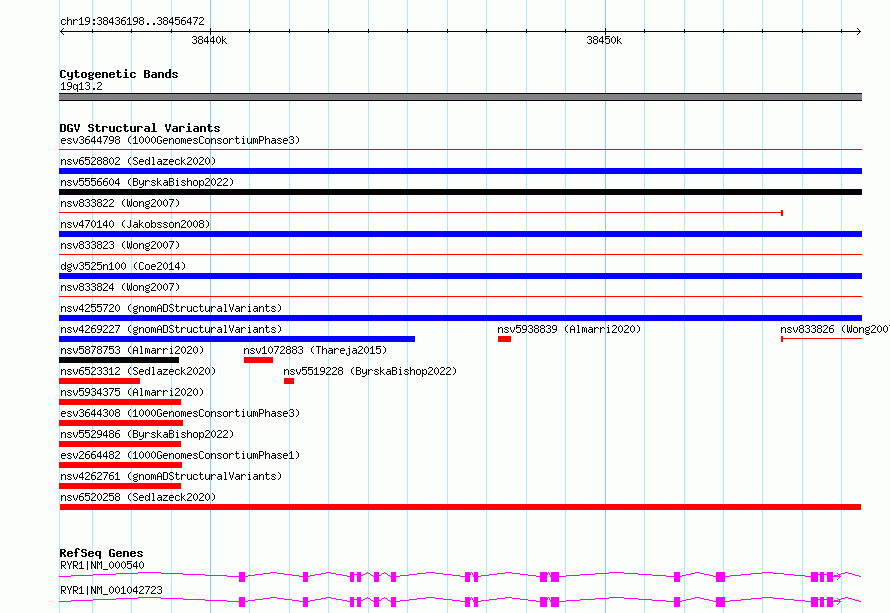The image size is (890, 613).
Task: Click the nsv833822 Wong2007 variant label
Action: pos(120,203)
